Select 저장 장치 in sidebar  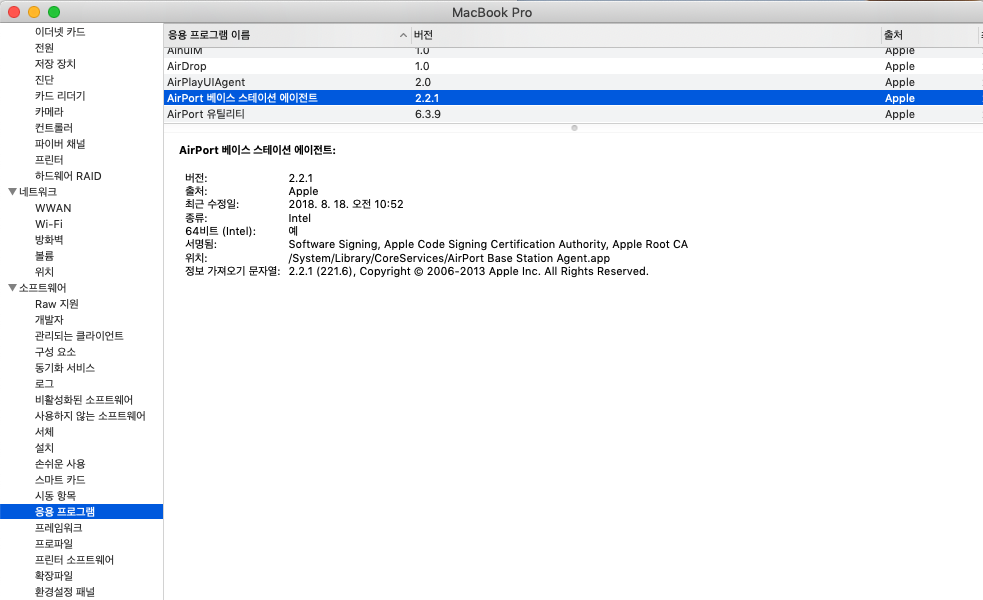[x=55, y=64]
